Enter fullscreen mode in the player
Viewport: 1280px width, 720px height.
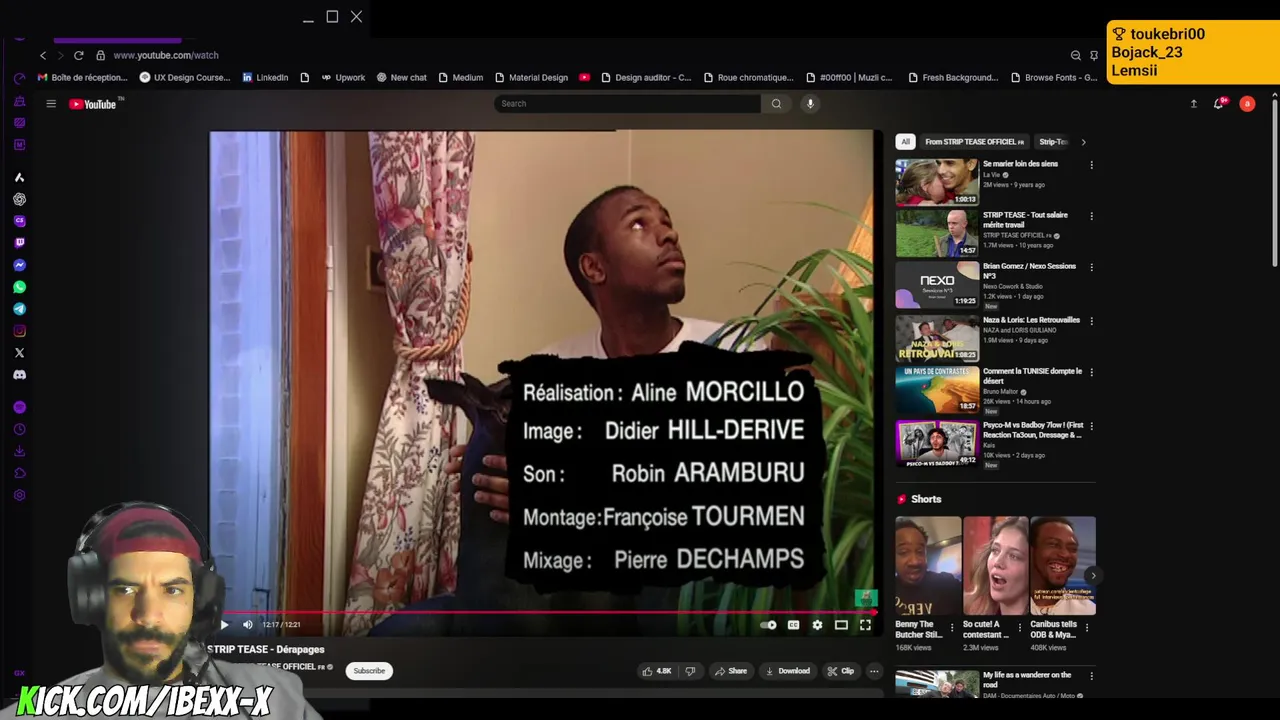pyautogui.click(x=865, y=625)
